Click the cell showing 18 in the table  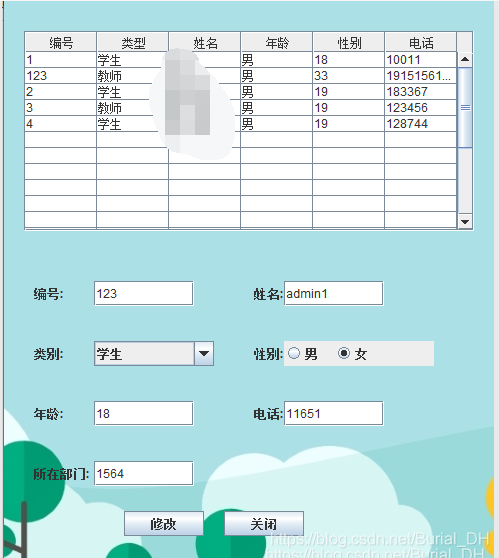pyautogui.click(x=348, y=60)
